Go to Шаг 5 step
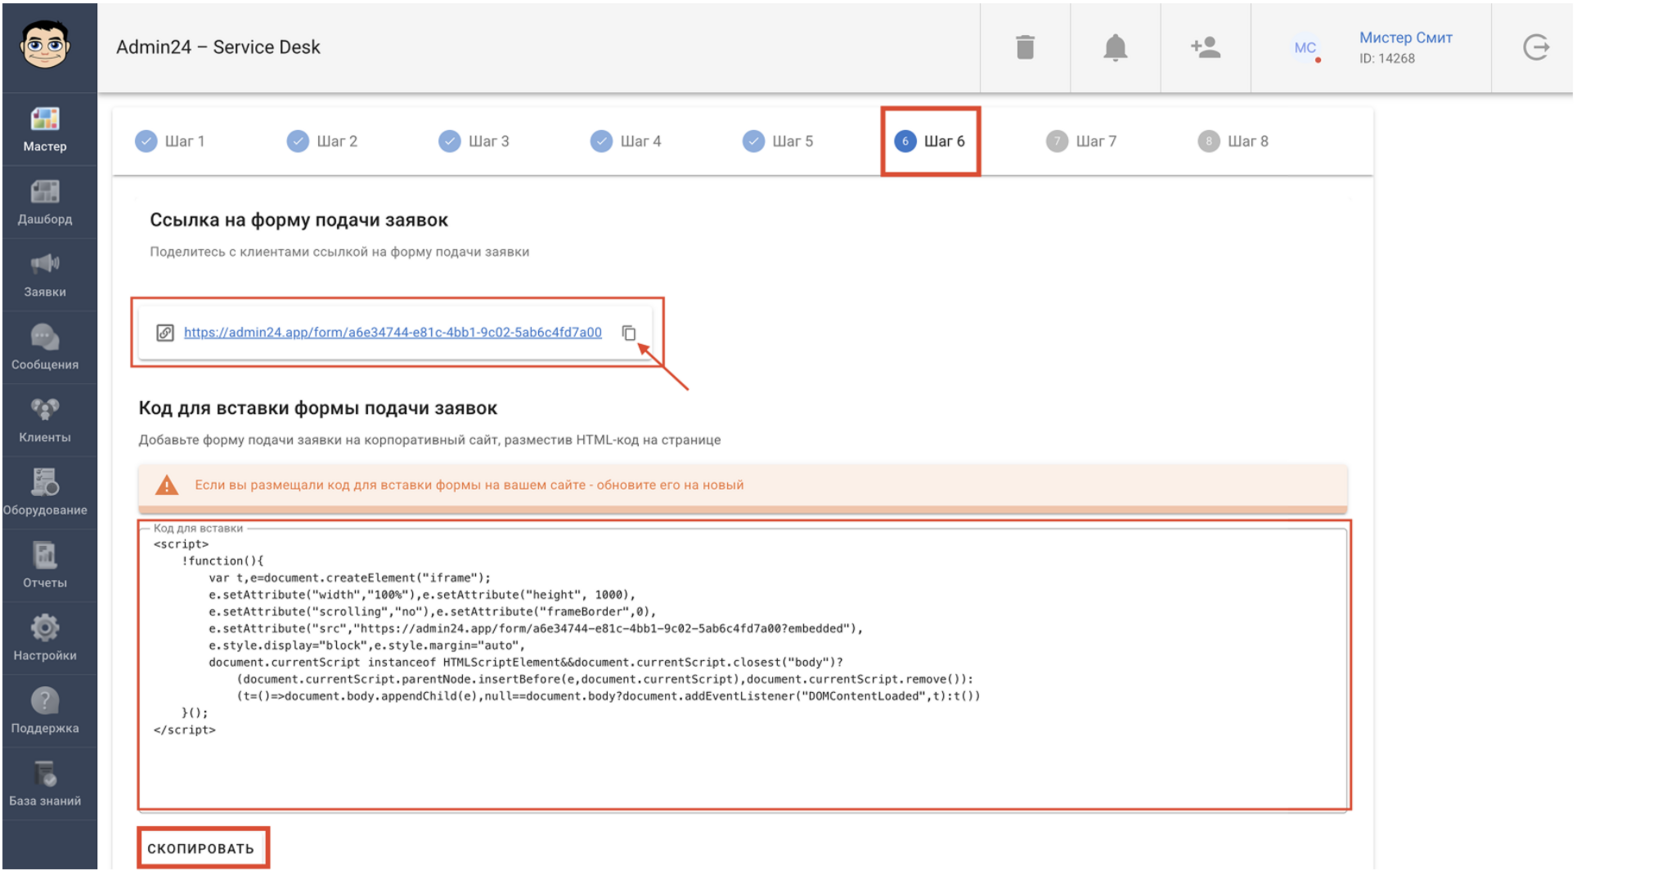This screenshot has width=1680, height=884. click(x=779, y=141)
